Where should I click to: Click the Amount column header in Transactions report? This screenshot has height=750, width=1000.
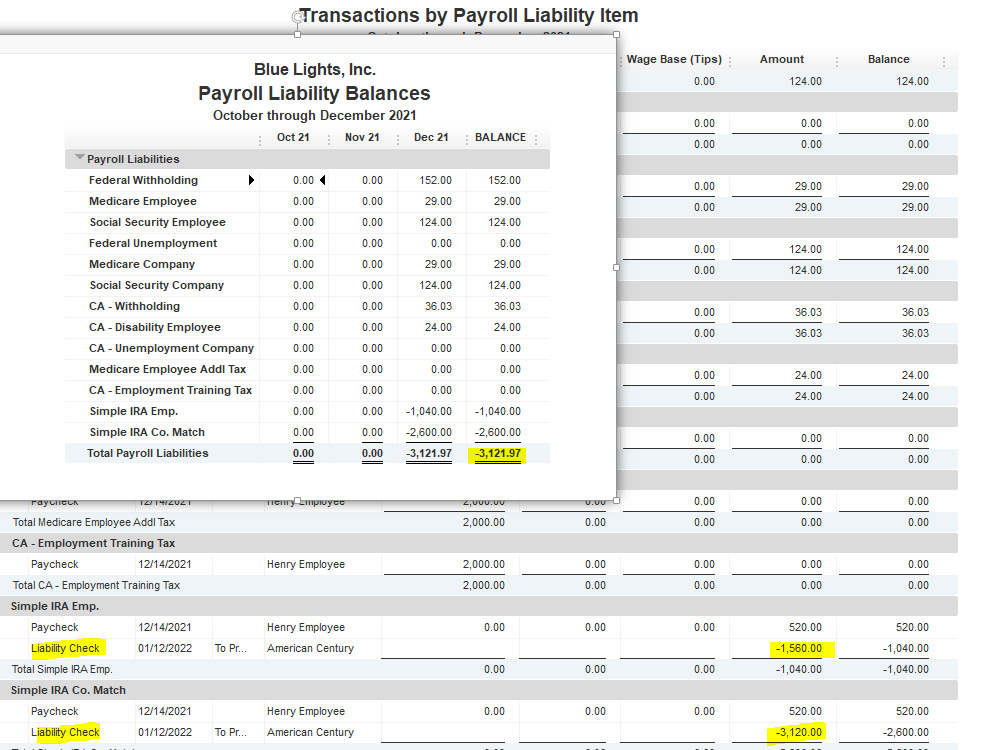click(x=782, y=59)
